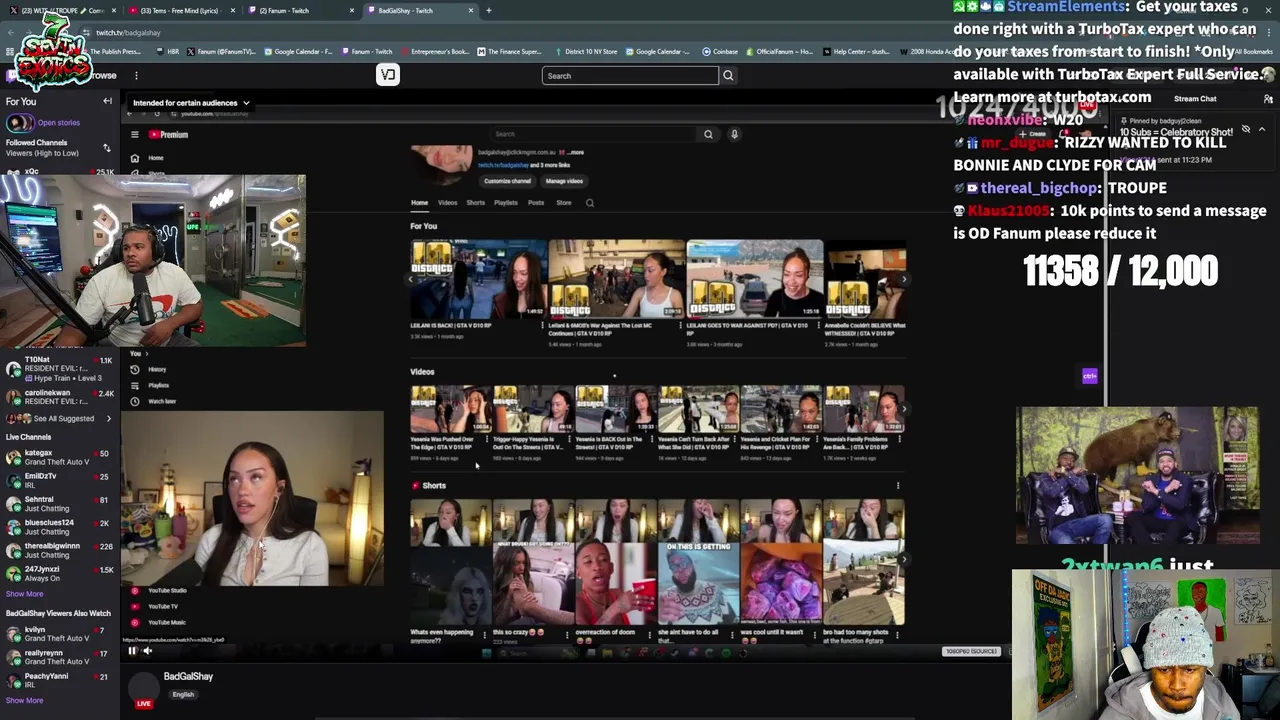Open BadGalShay LIVE channel avatar
Viewport: 1280px width, 720px height.
click(144, 688)
